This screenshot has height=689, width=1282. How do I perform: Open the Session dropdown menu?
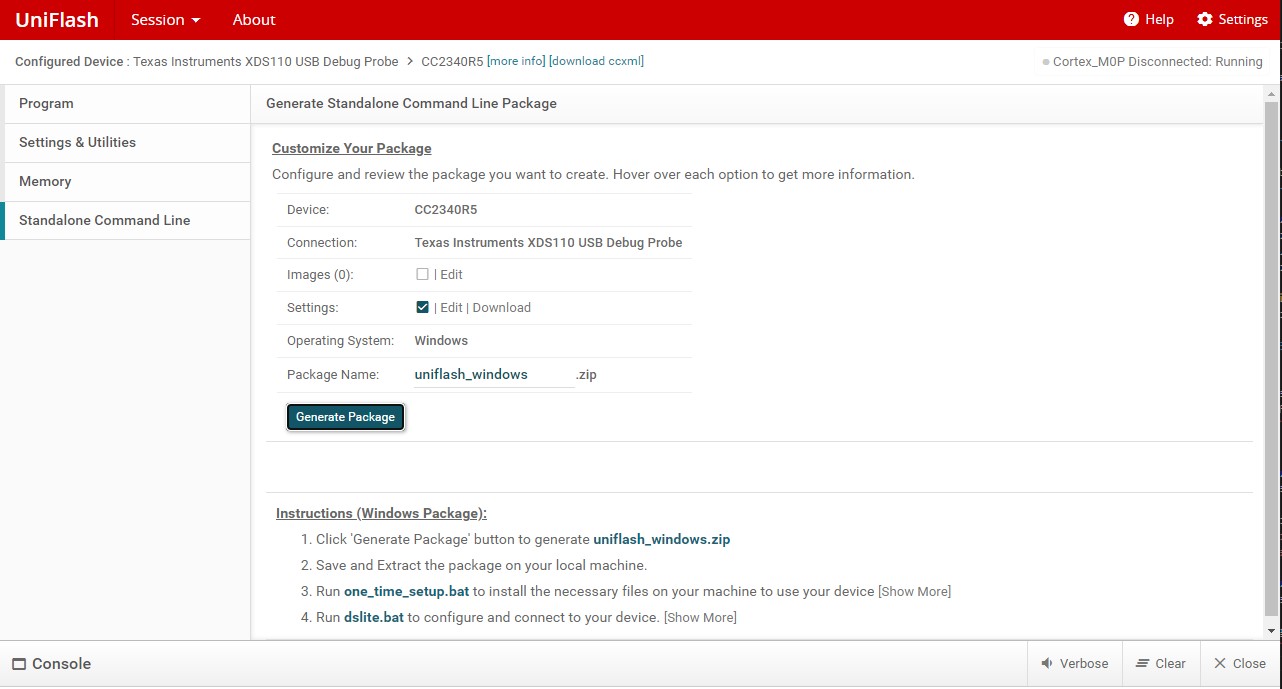(x=165, y=20)
